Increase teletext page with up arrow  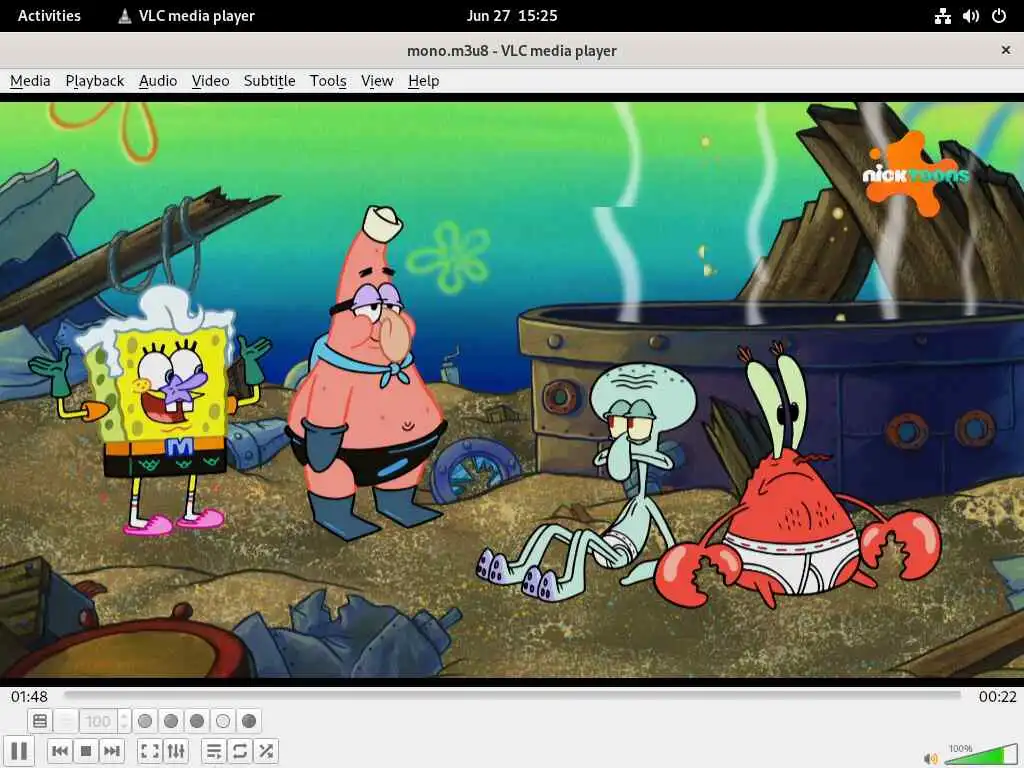point(124,716)
